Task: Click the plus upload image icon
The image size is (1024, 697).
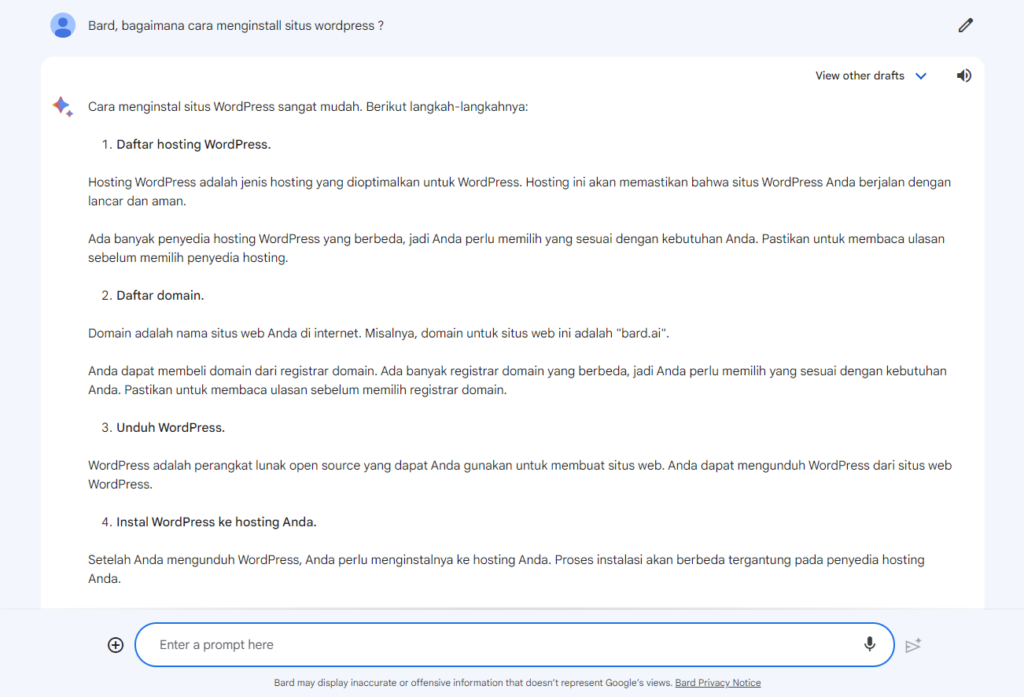Action: point(116,645)
